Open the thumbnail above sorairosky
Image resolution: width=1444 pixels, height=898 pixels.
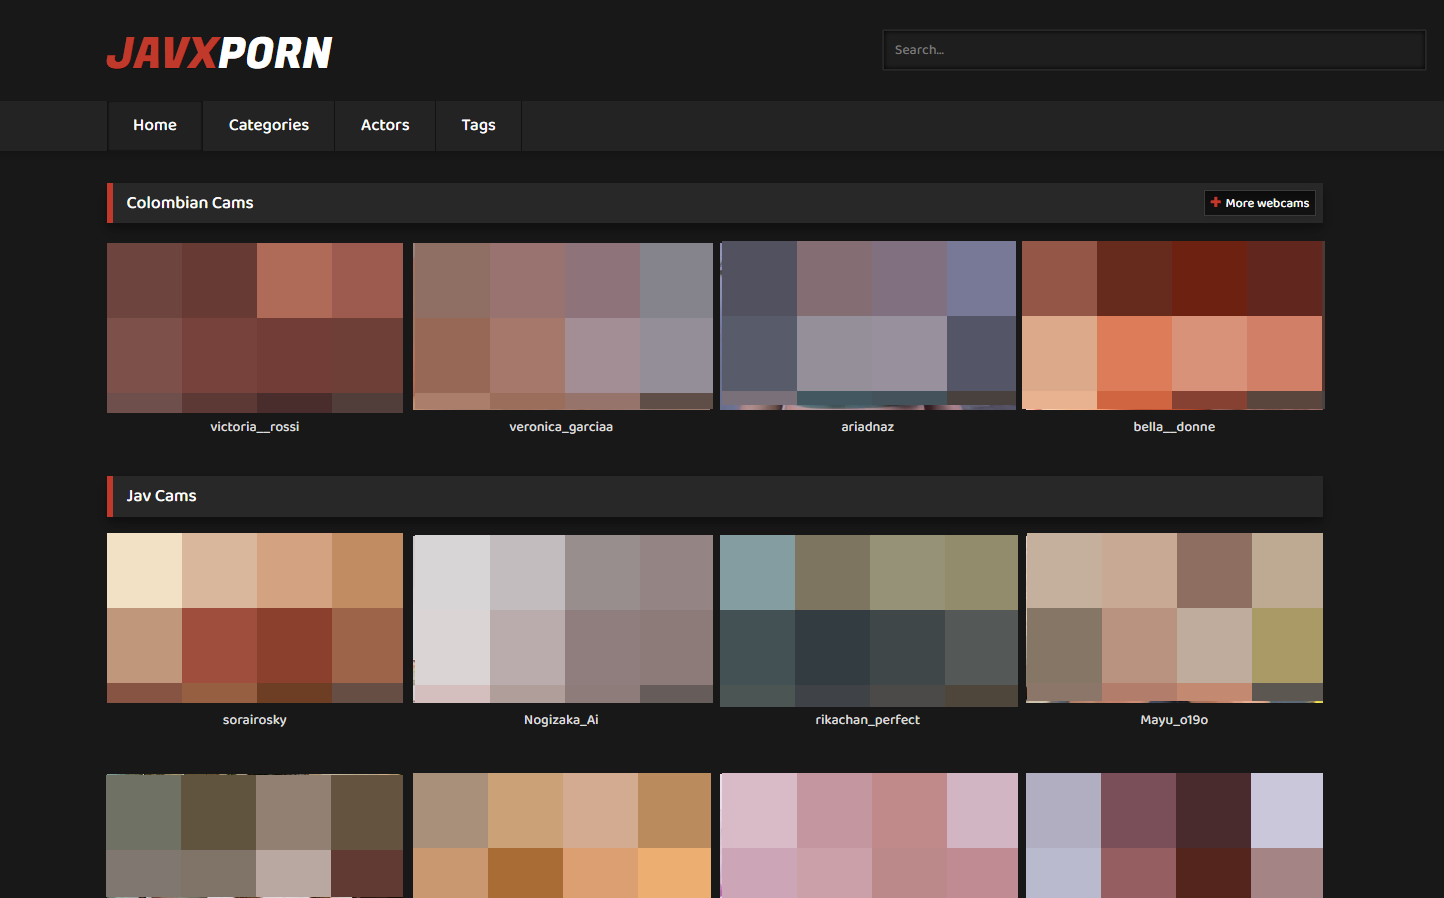coord(255,618)
